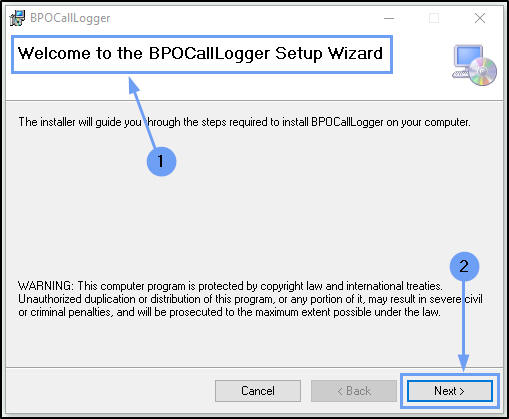
Task: Close the setup wizard with the X
Action: [480, 18]
